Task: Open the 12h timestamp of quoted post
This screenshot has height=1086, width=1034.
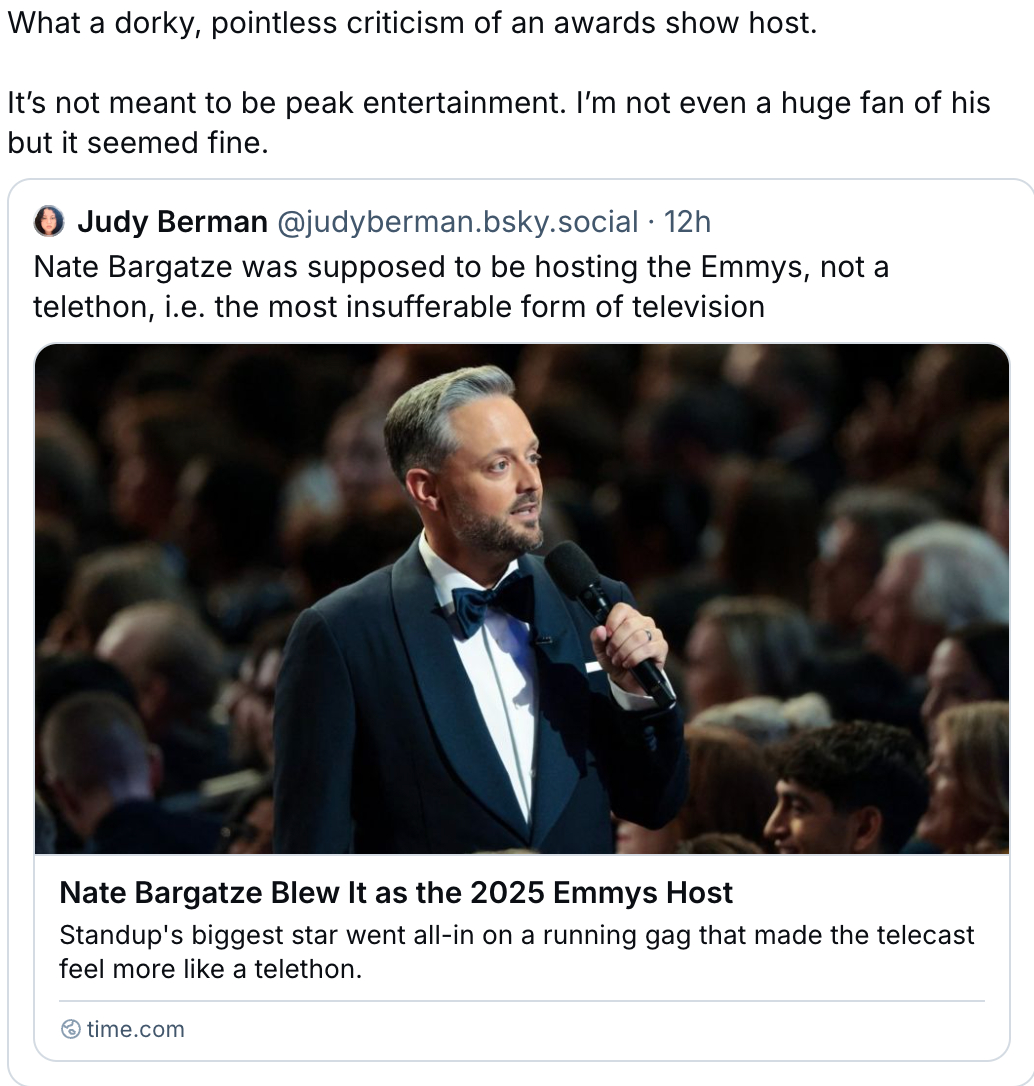Action: coord(687,221)
